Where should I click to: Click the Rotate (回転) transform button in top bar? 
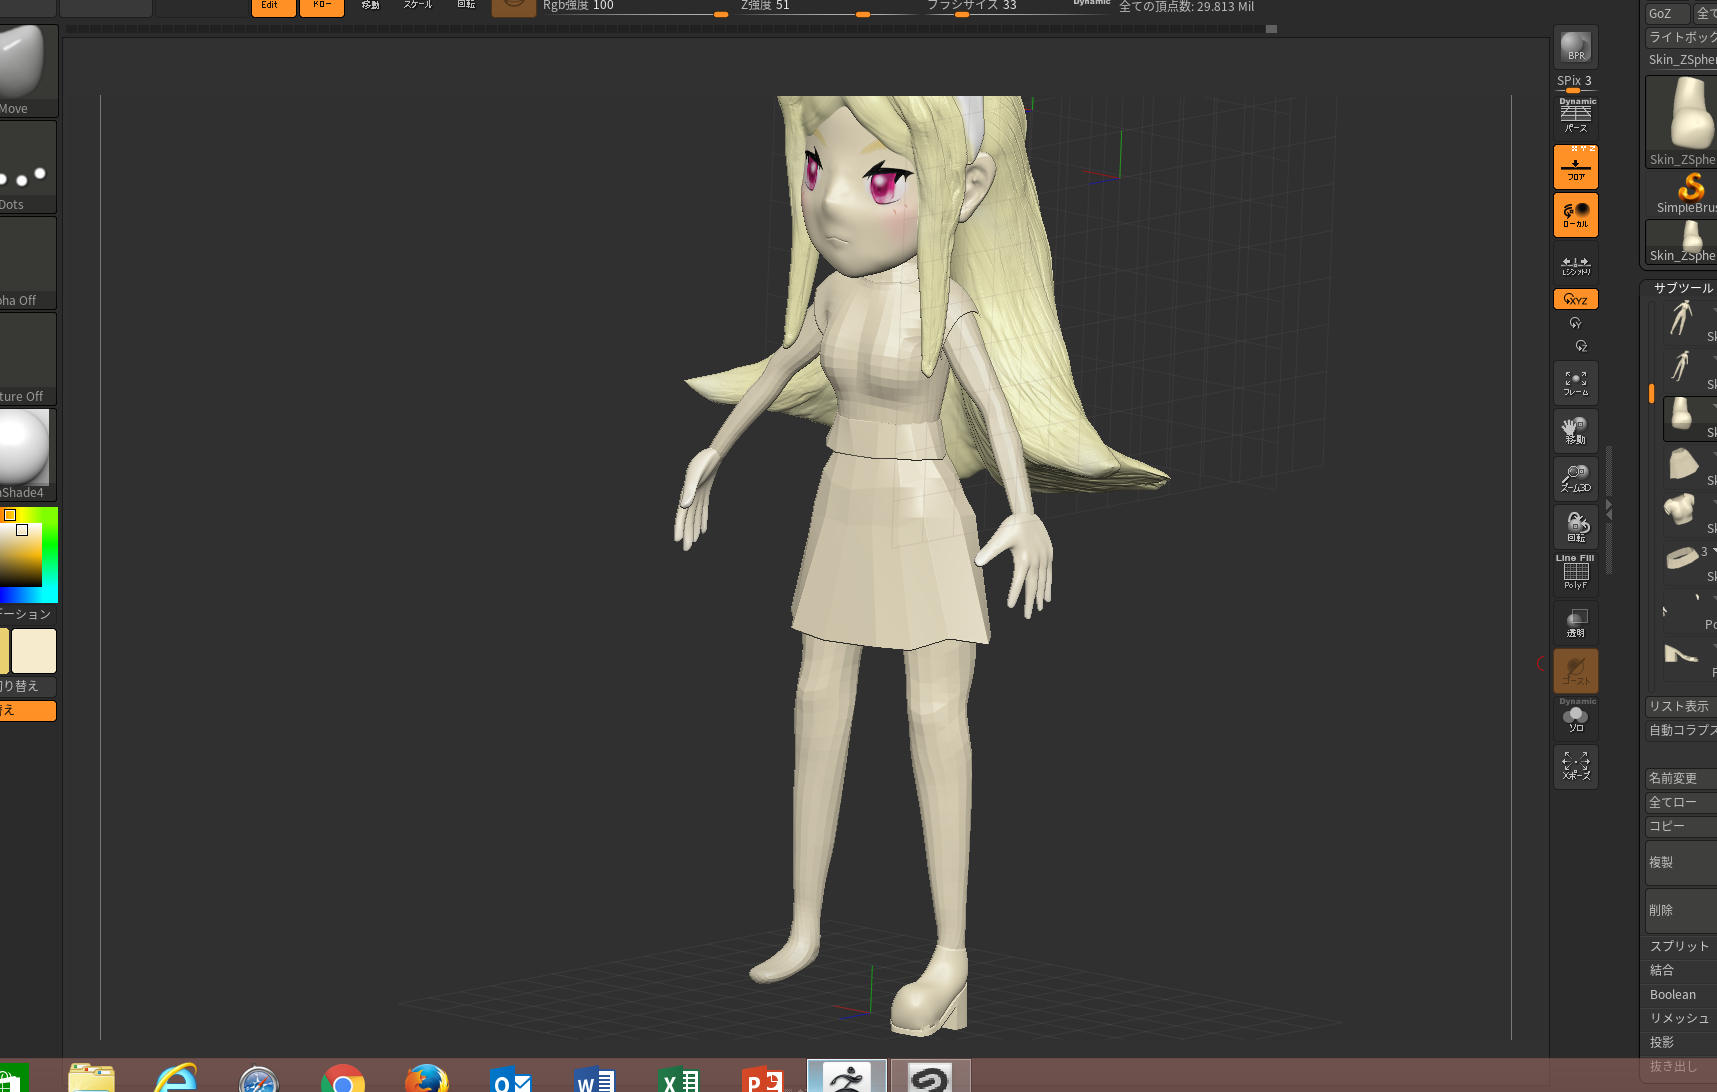pyautogui.click(x=466, y=7)
